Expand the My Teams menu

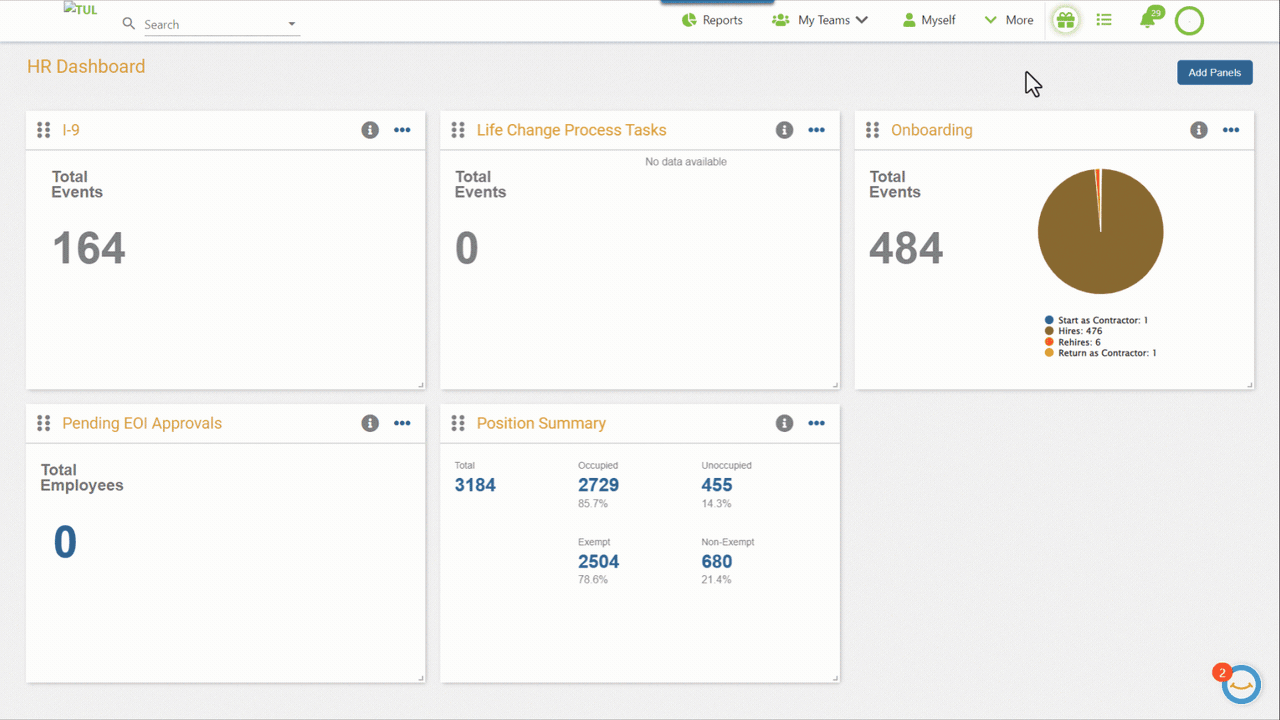click(x=820, y=20)
